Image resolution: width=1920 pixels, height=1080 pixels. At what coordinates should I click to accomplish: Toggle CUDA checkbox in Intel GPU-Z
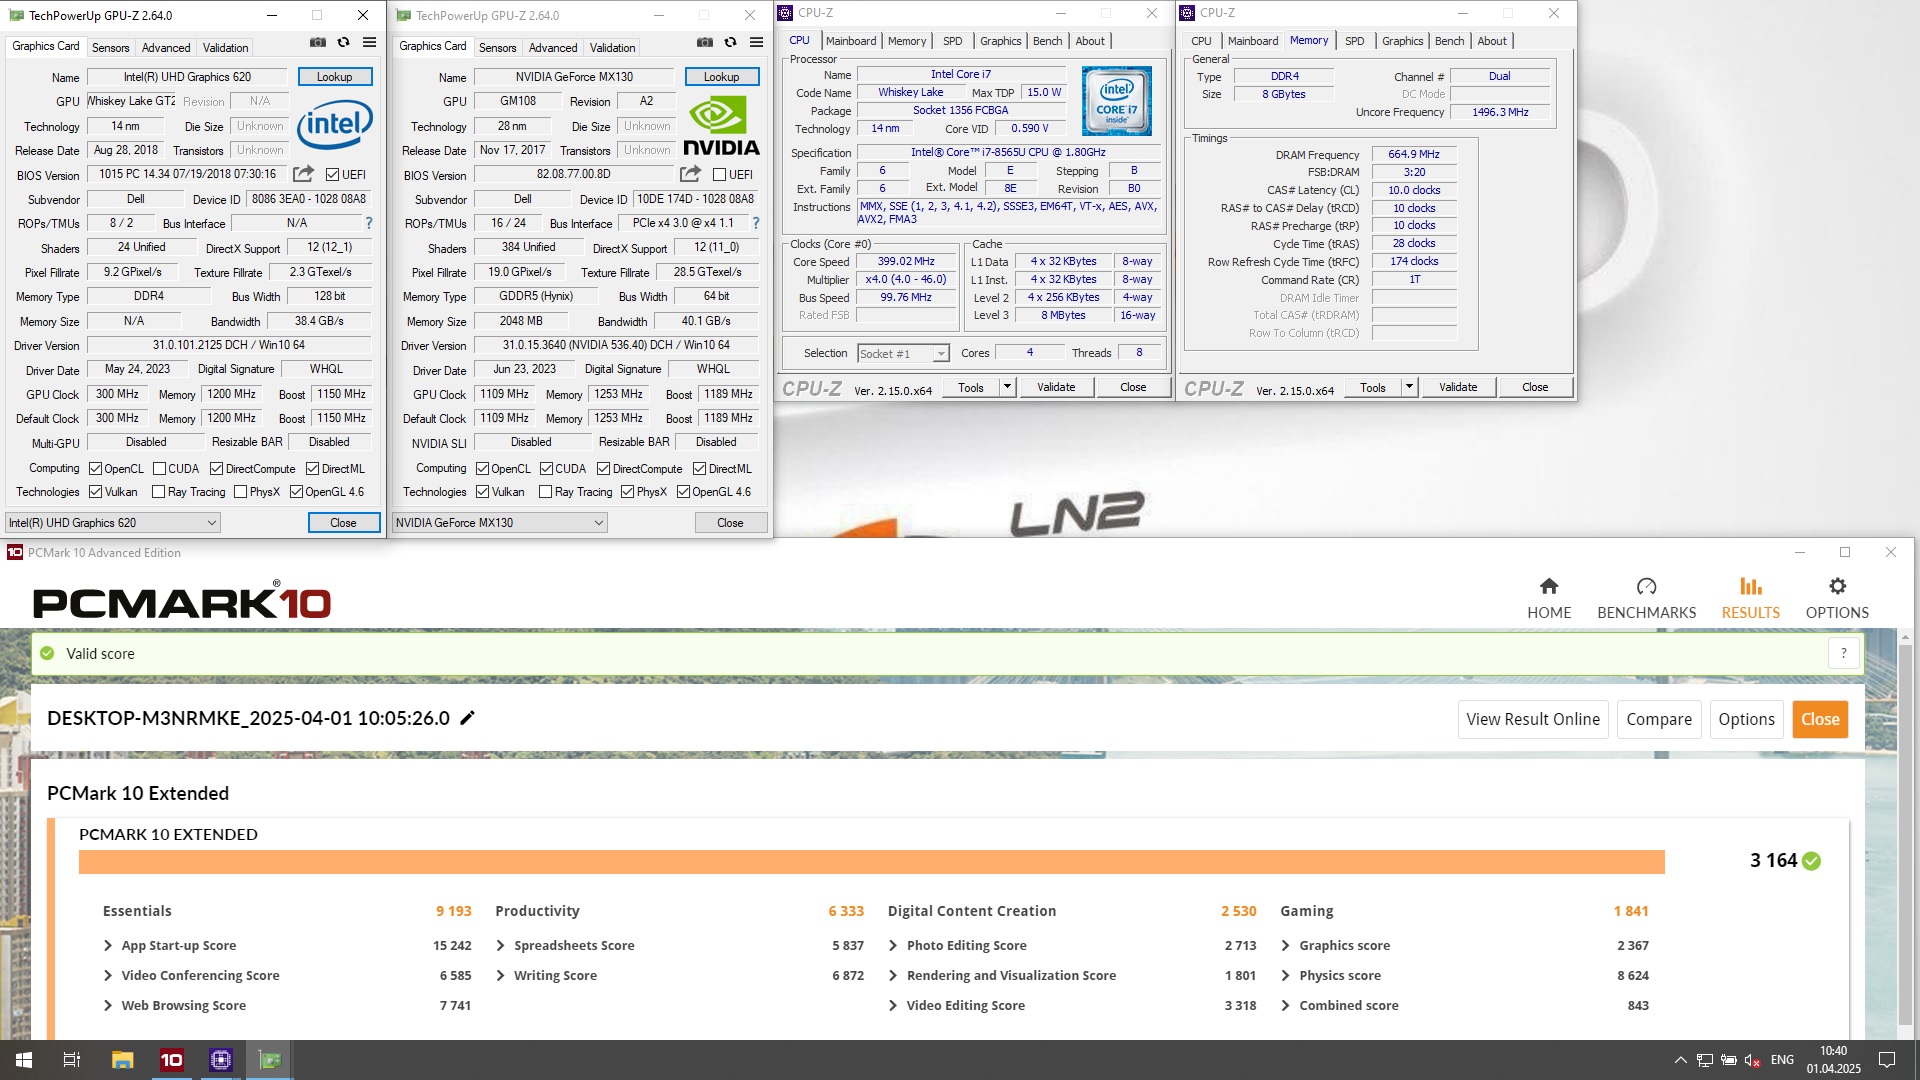[x=159, y=468]
